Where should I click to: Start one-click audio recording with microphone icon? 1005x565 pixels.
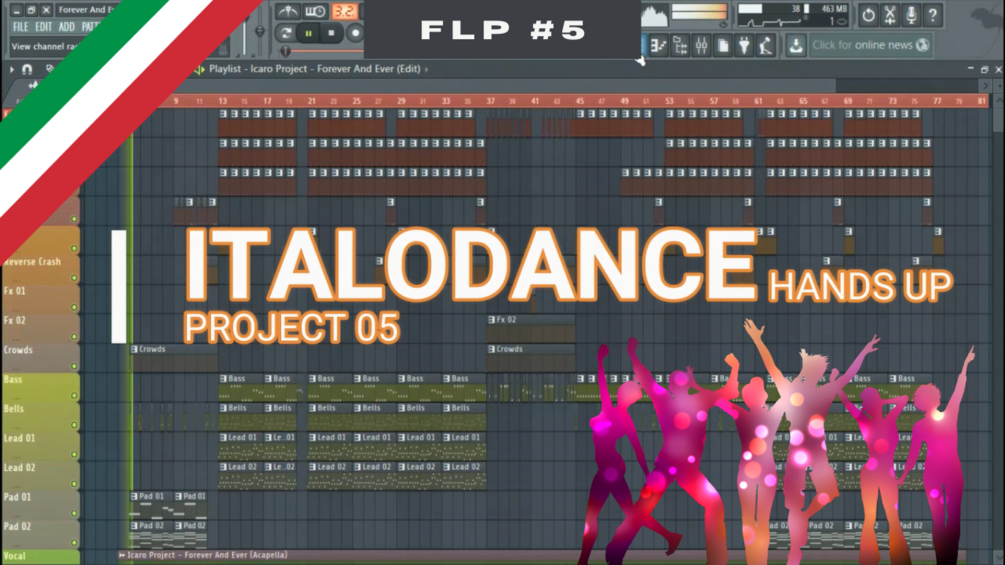[911, 15]
